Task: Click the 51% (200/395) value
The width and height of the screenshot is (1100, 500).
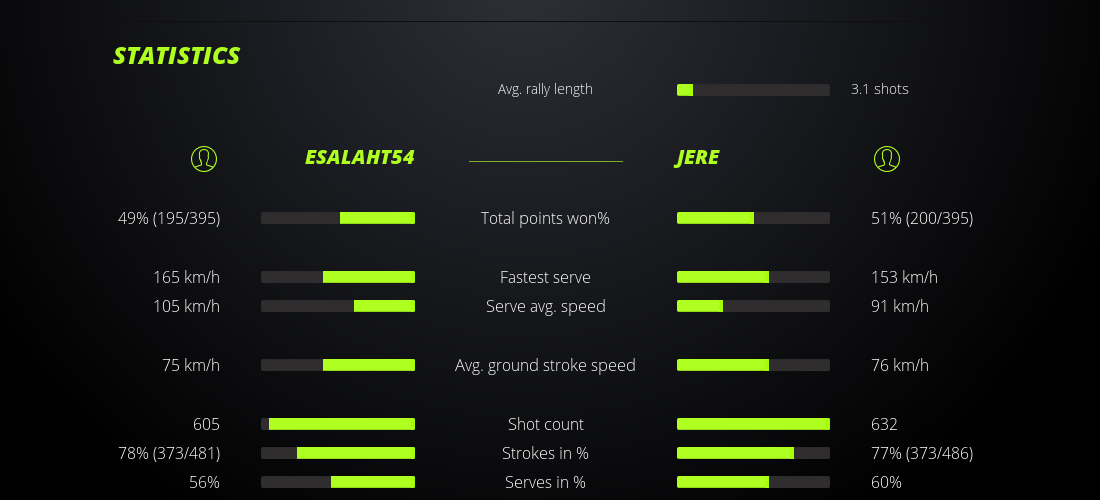Action: pyautogui.click(x=921, y=218)
